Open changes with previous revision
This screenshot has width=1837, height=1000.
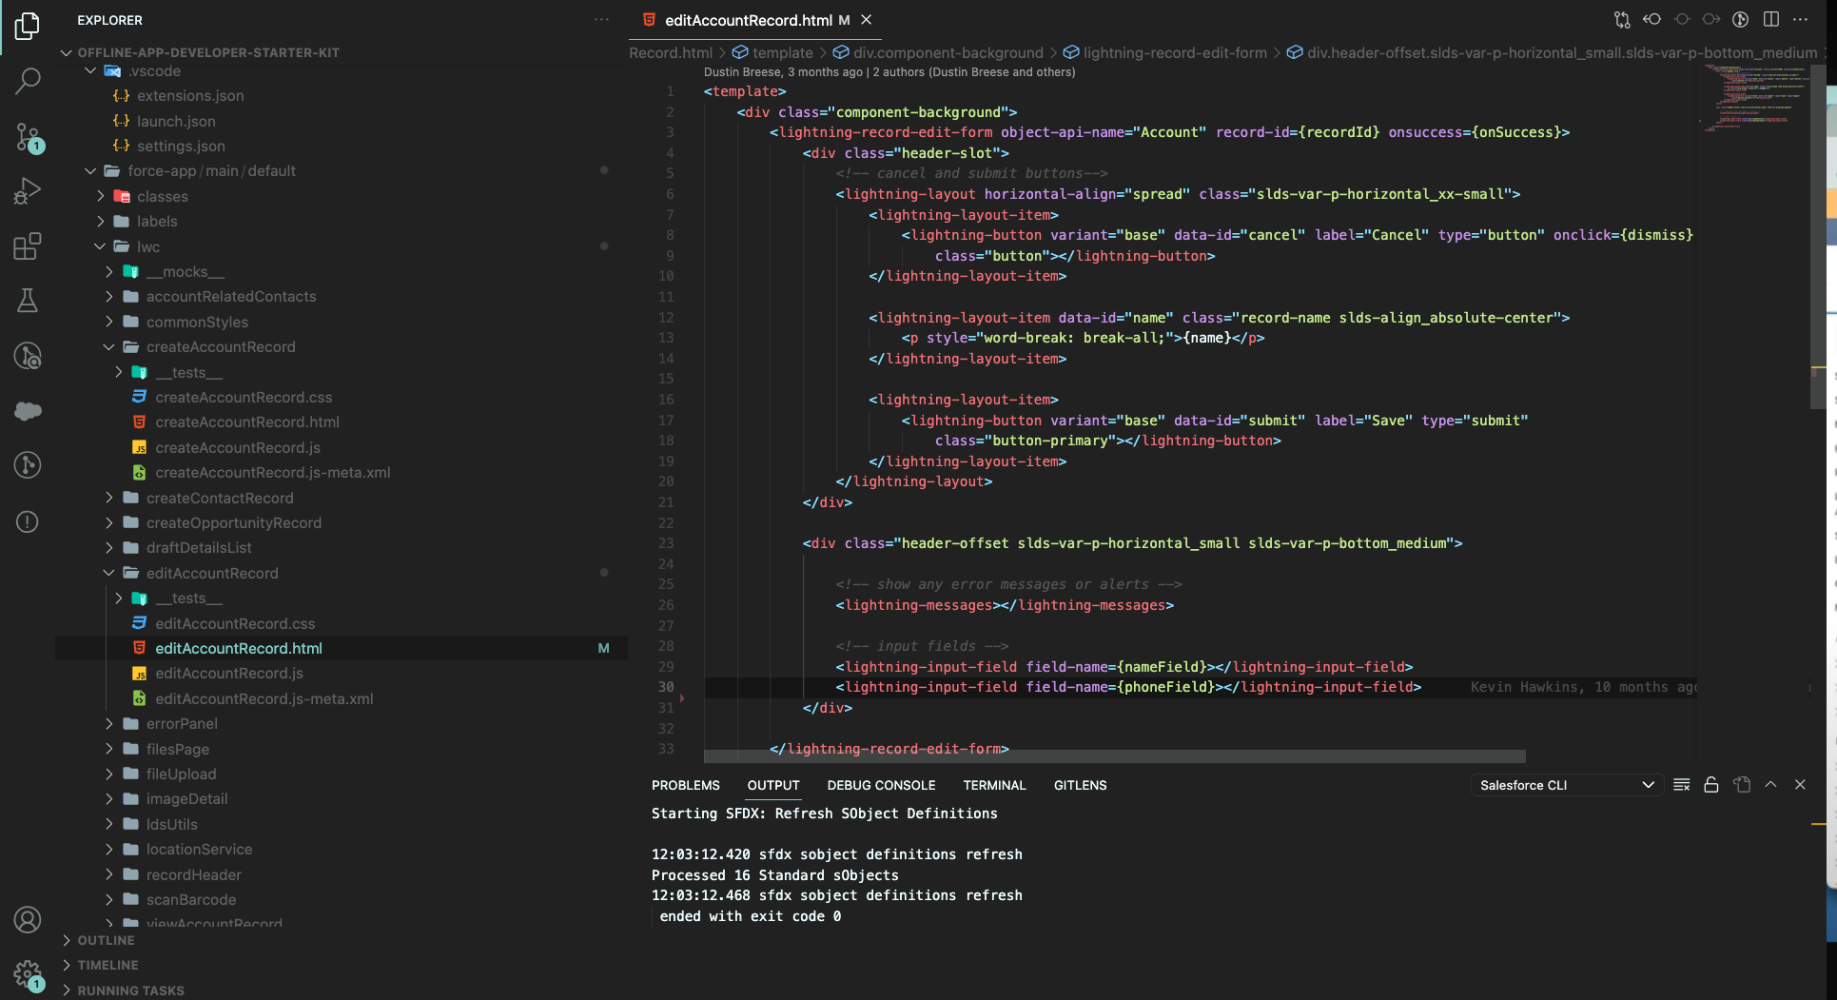click(1652, 20)
